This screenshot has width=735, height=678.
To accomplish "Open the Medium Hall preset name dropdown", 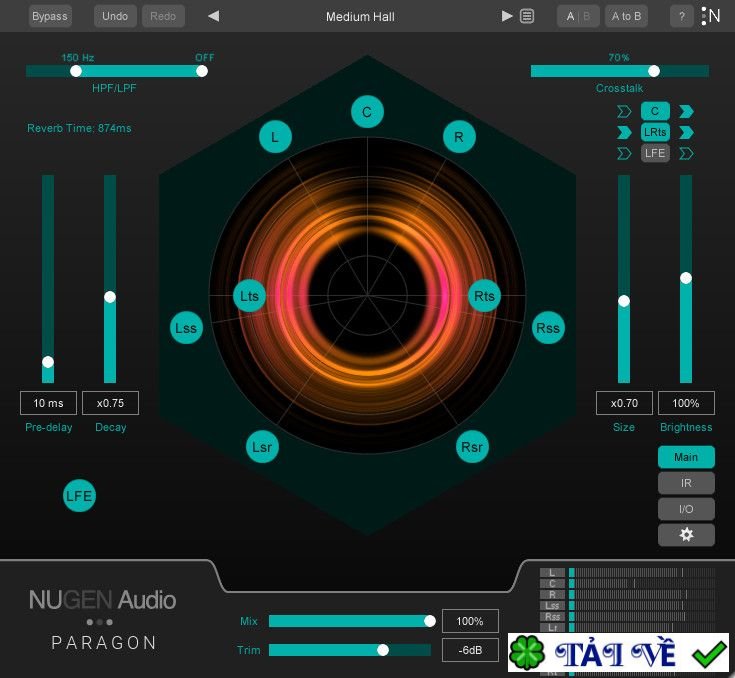I will 360,16.
